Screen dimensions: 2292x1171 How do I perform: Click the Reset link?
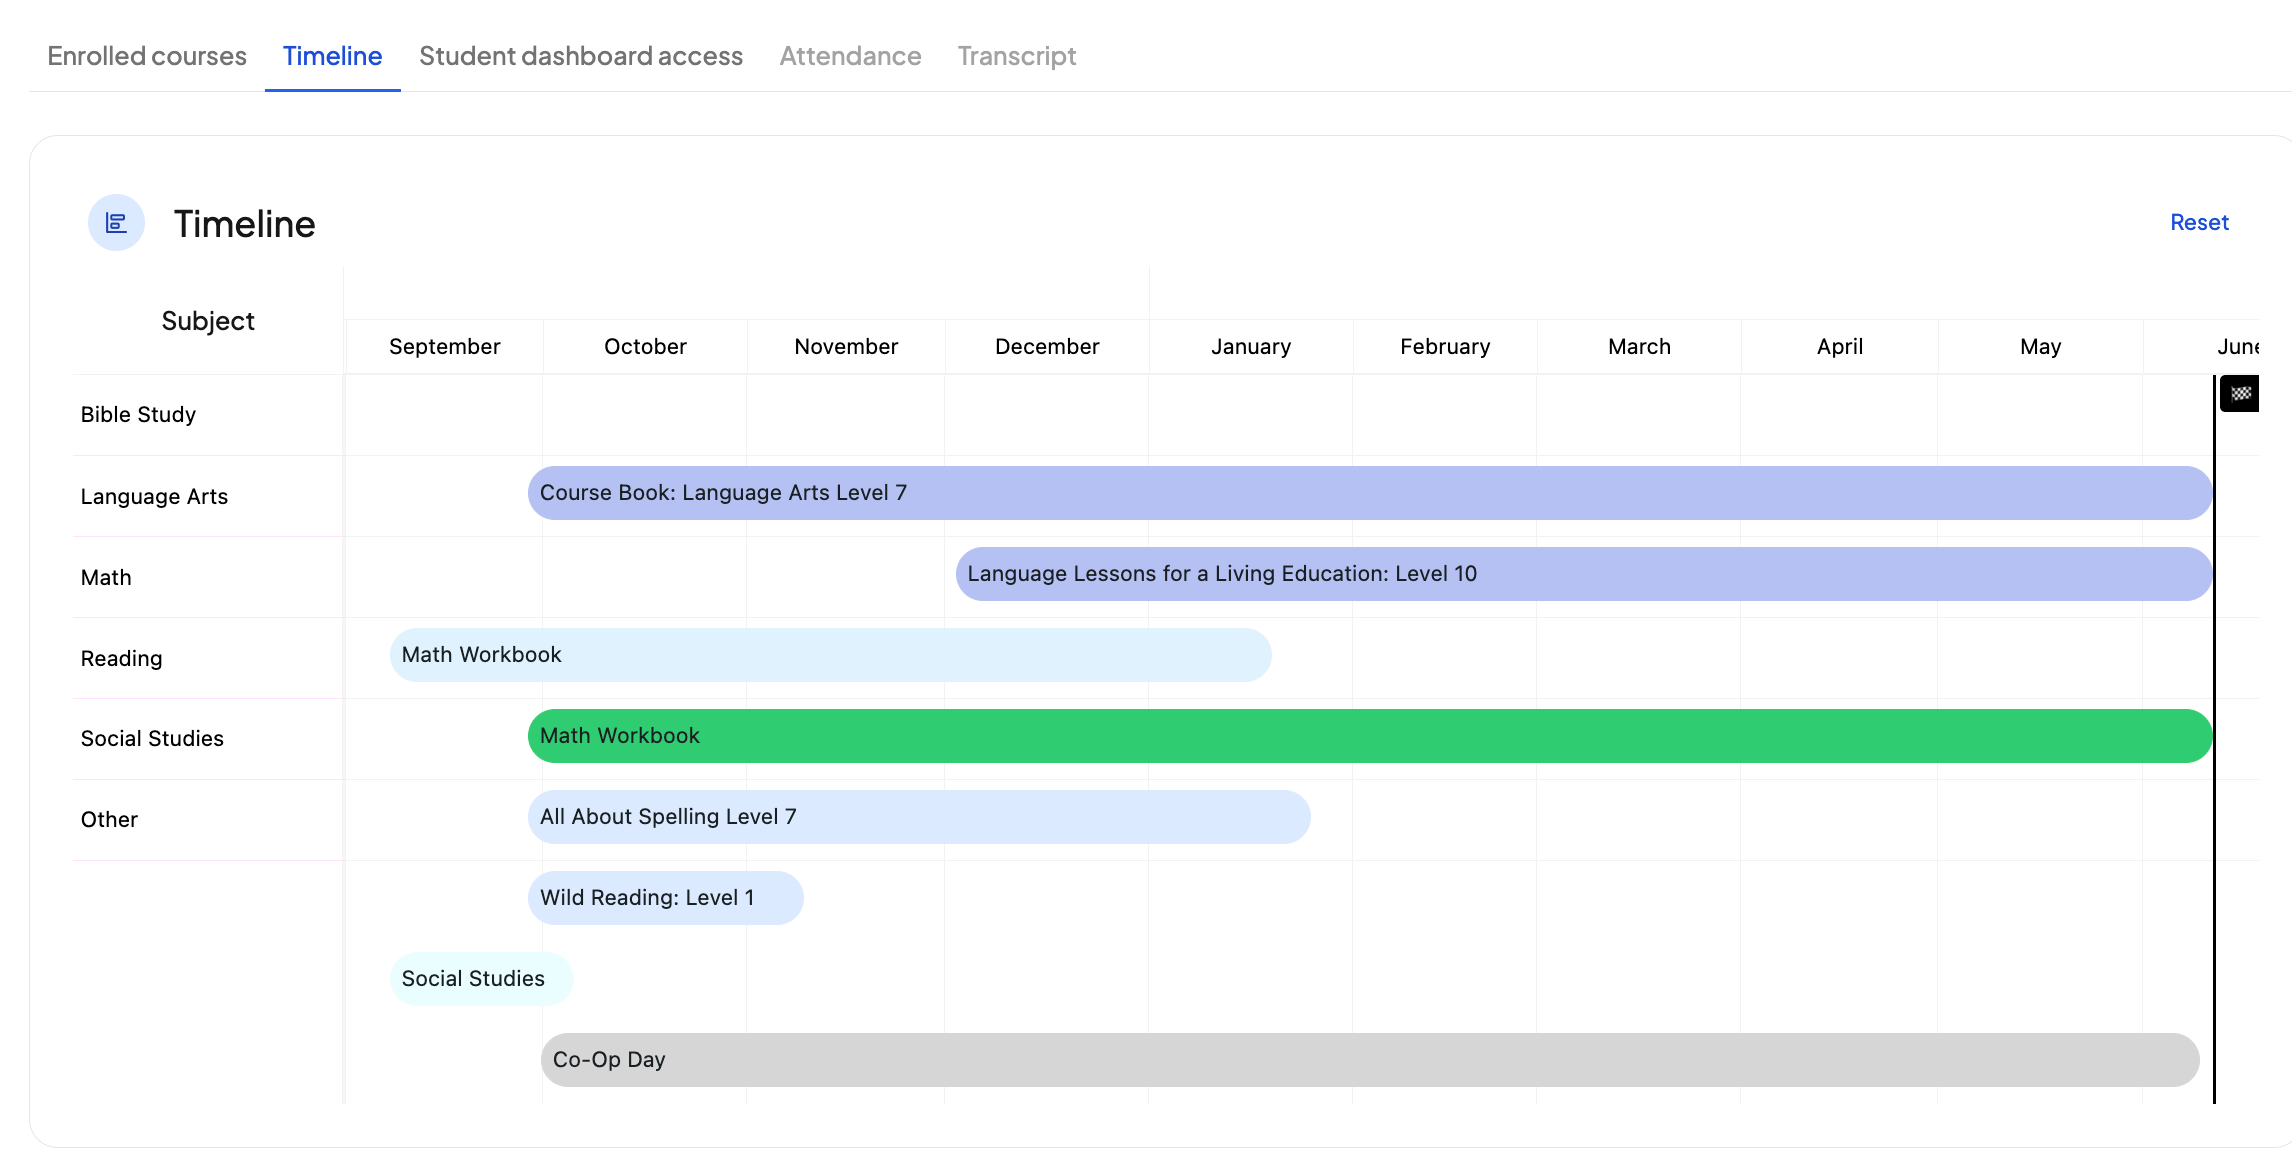[x=2198, y=222]
